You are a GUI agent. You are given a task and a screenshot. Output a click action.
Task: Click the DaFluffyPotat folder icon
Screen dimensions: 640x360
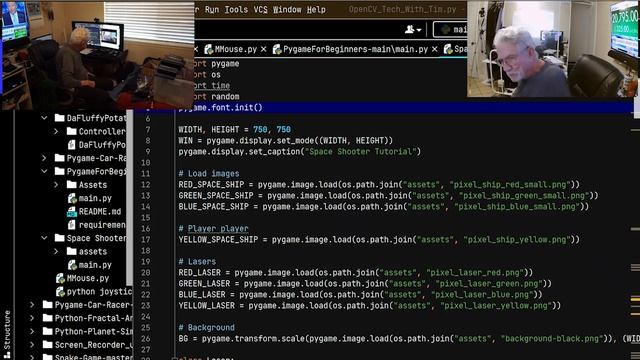tap(60, 118)
